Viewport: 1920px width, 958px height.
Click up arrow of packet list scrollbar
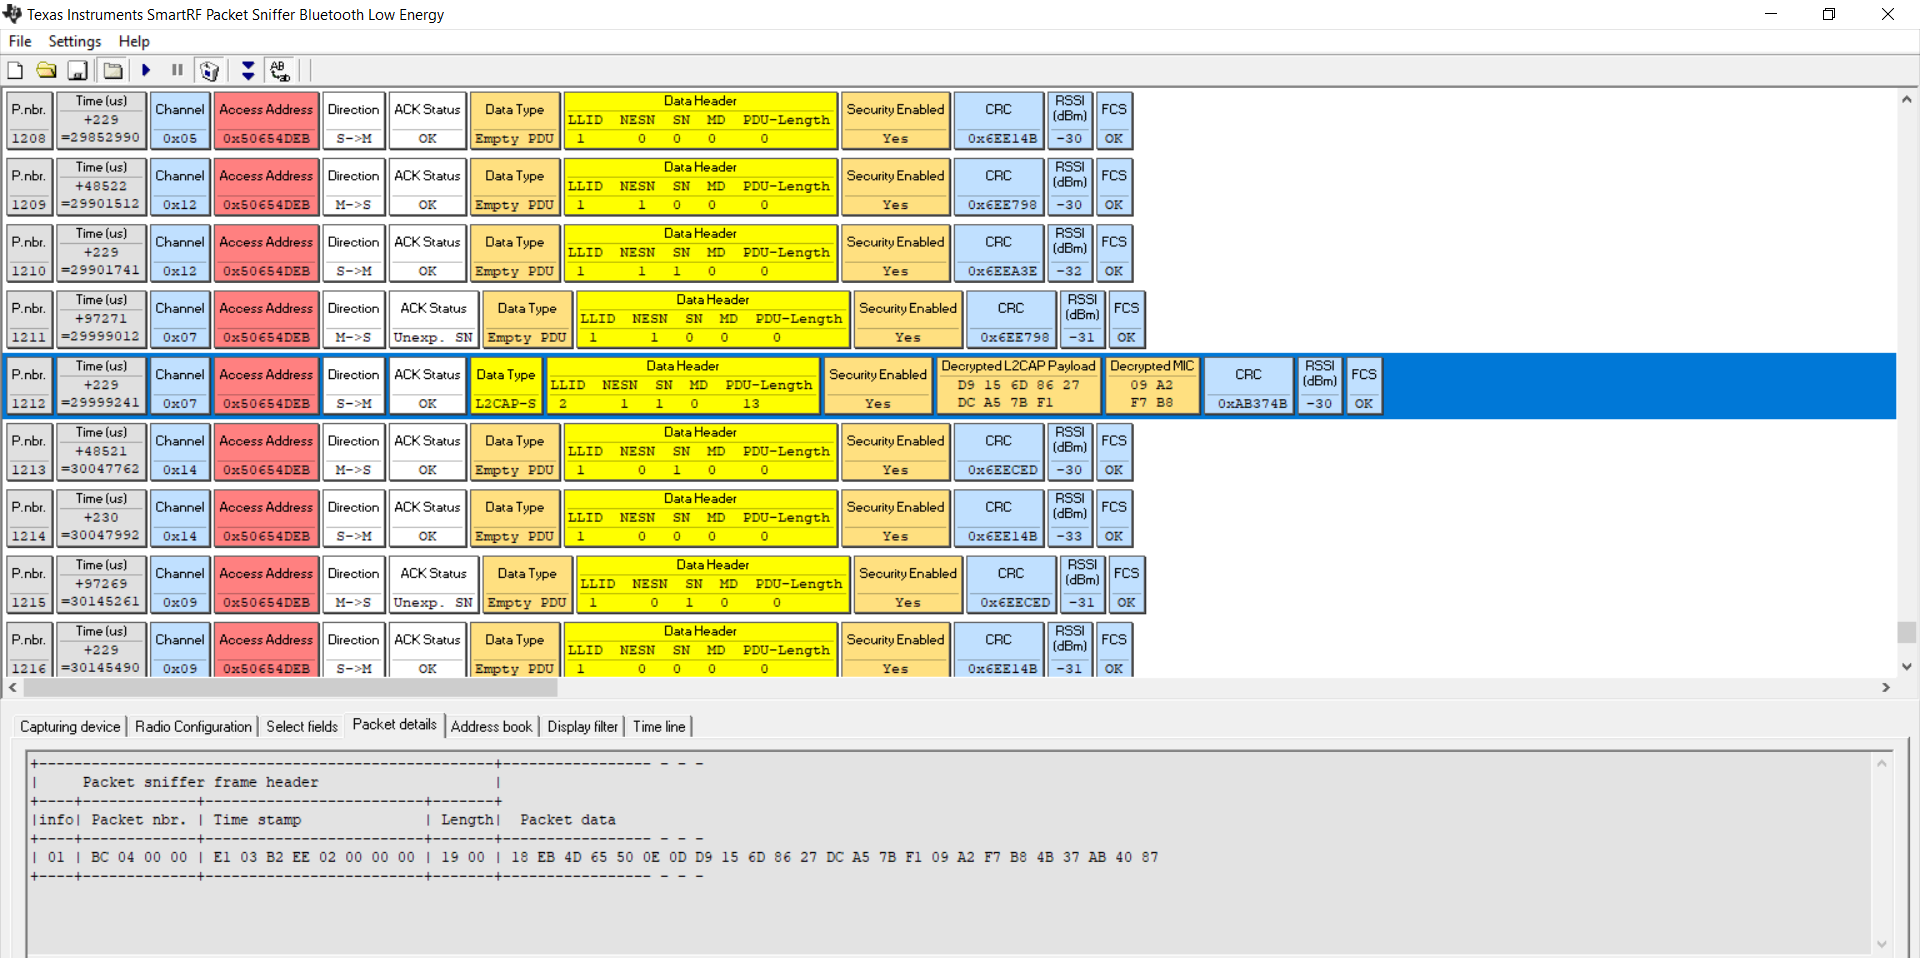point(1907,100)
